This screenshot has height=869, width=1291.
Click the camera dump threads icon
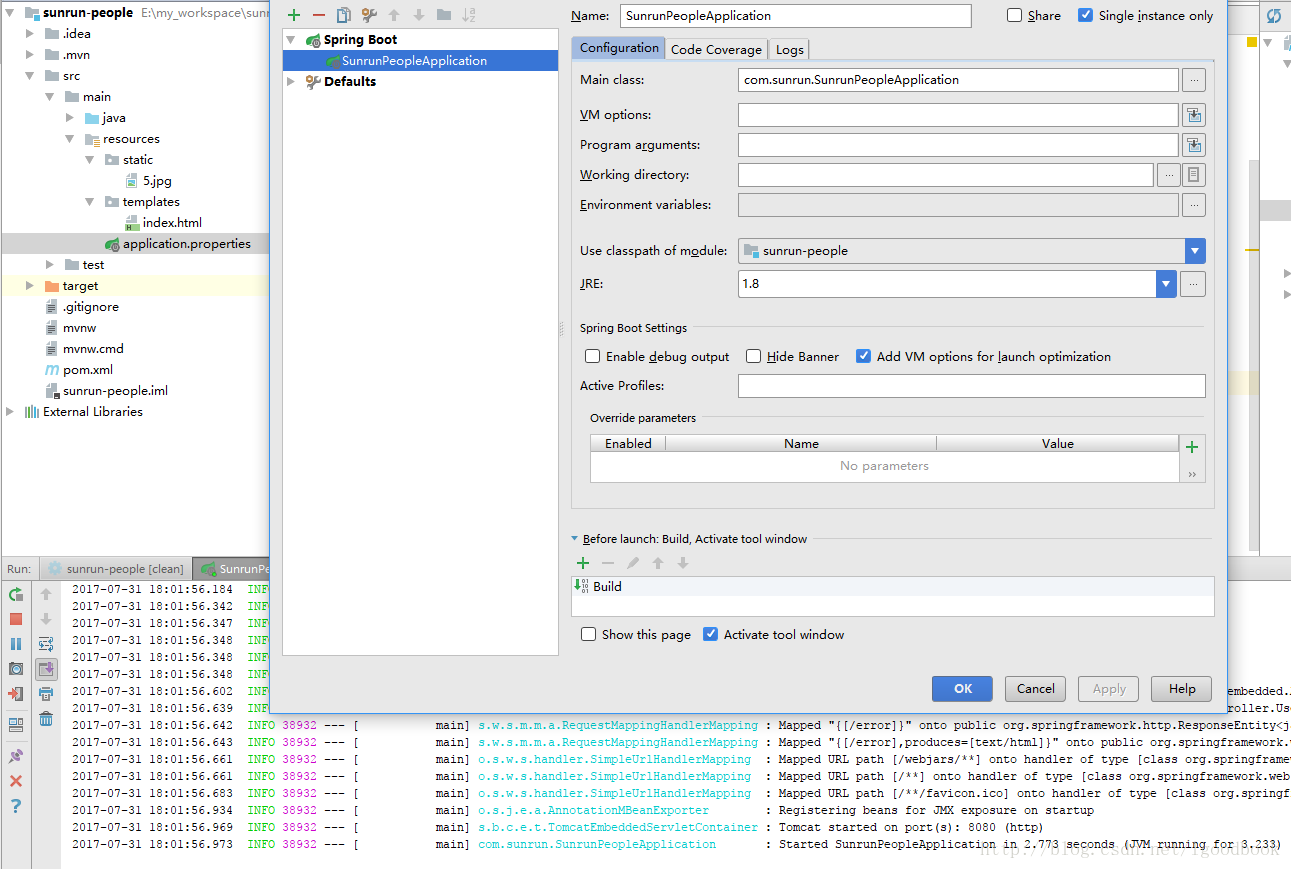click(16, 668)
